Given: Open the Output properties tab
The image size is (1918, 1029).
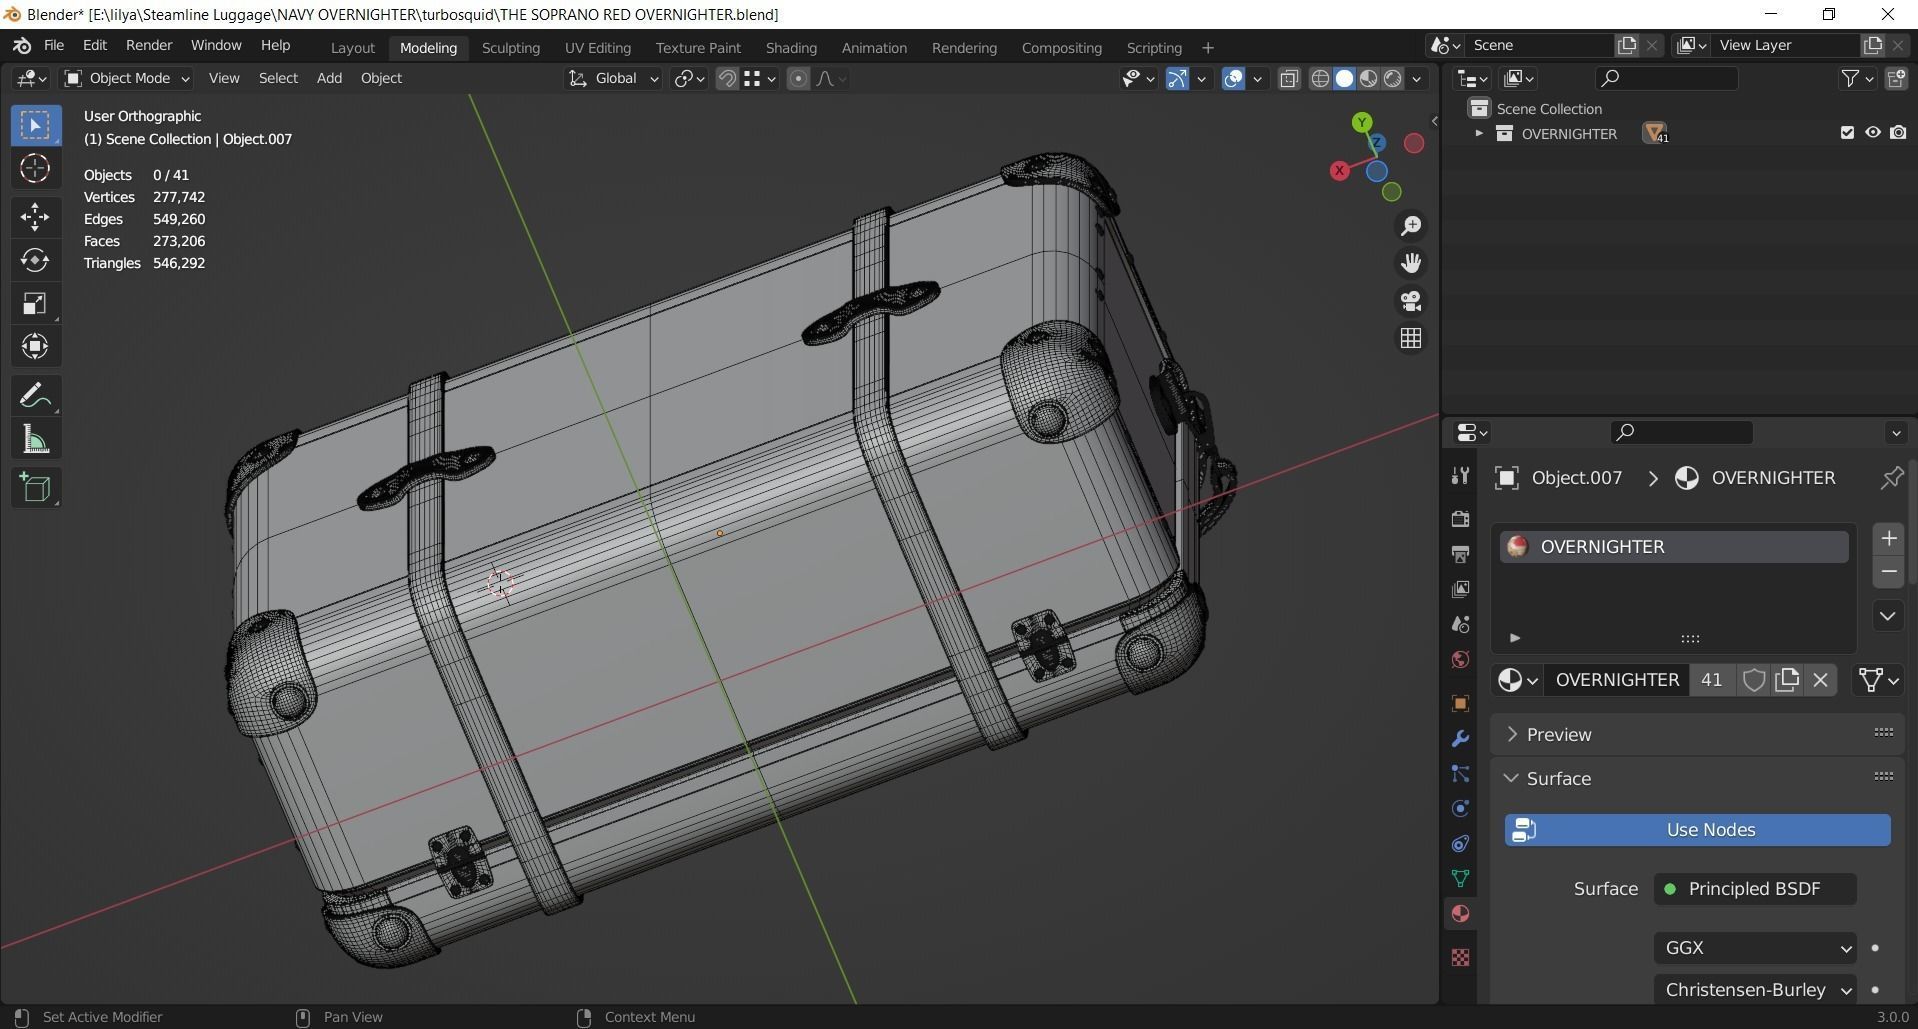Looking at the screenshot, I should pos(1460,553).
